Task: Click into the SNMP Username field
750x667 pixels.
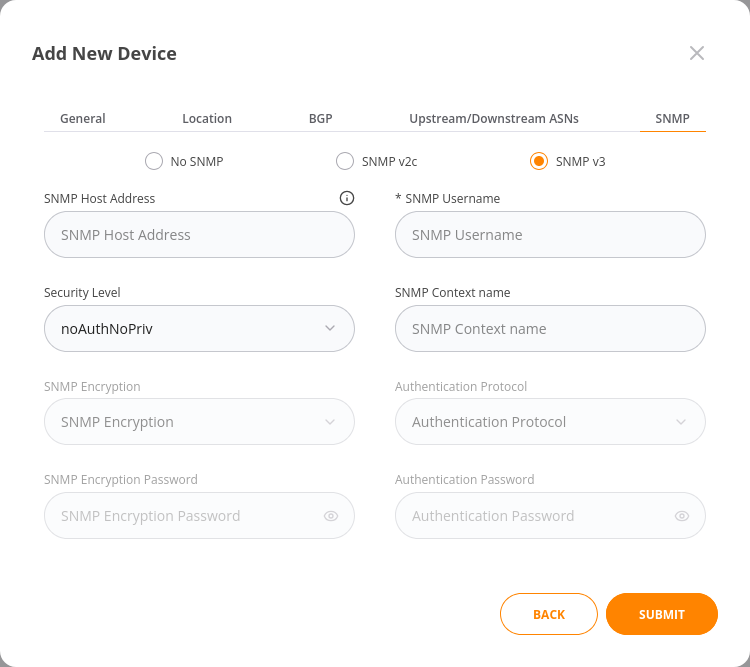Action: [550, 235]
